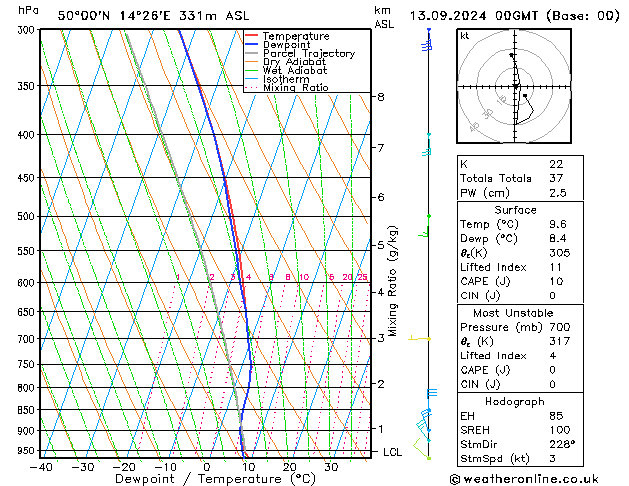629x486 pixels.
Task: Click the yellow wind barb at 700 hPa
Action: (x=419, y=339)
